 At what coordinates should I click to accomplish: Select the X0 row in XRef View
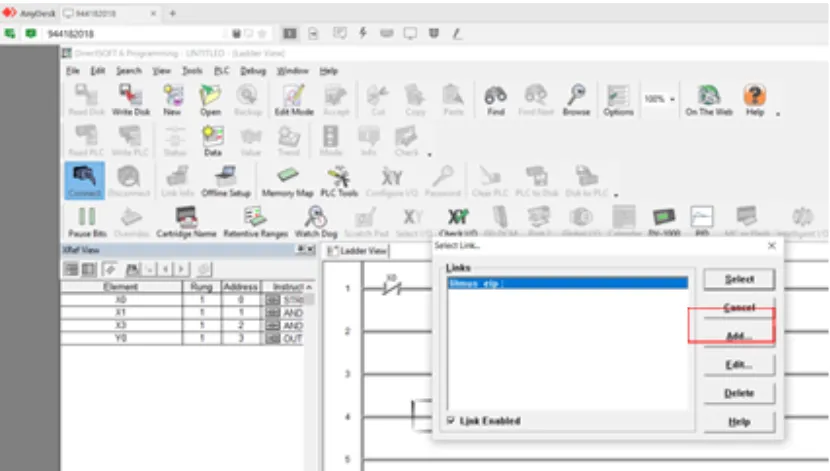coord(183,300)
